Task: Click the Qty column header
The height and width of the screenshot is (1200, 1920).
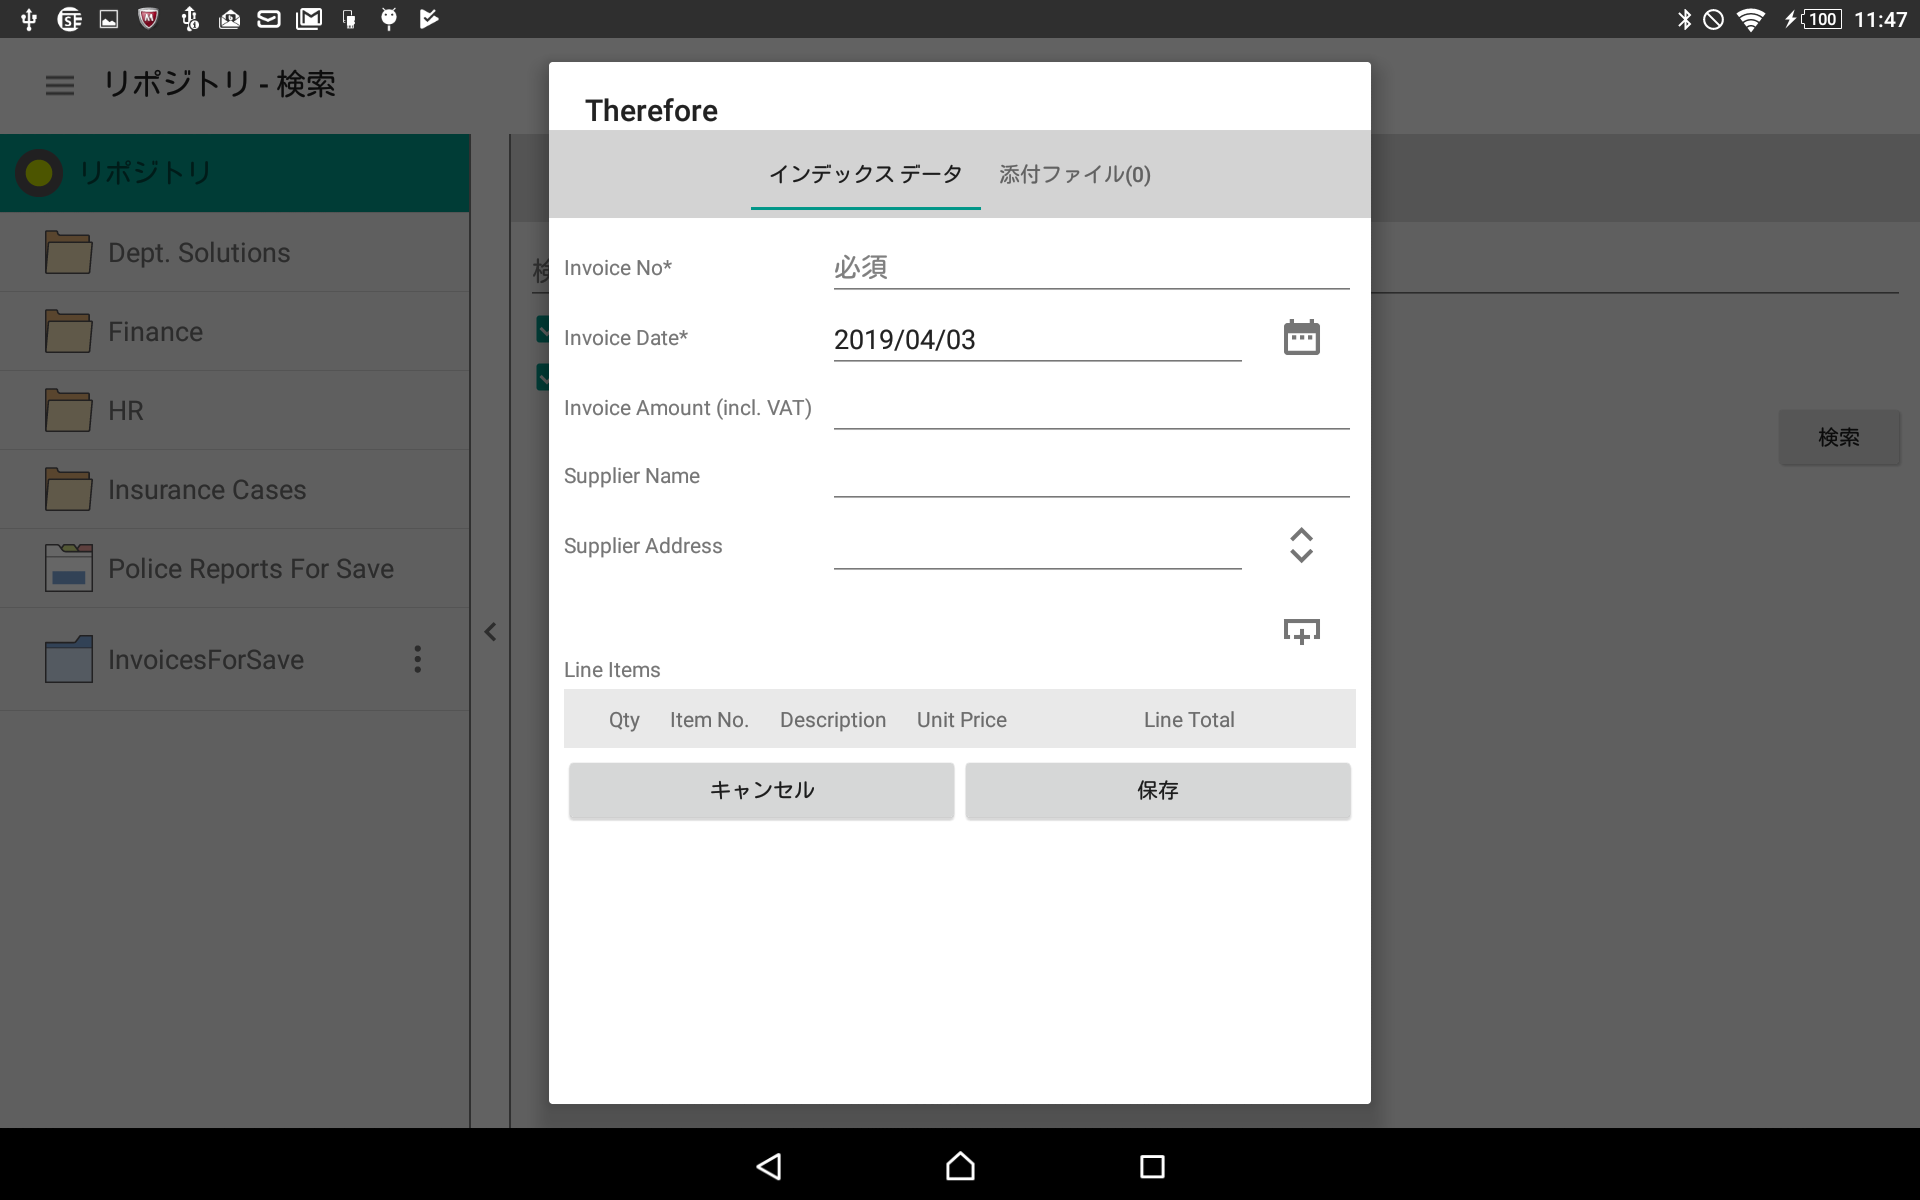Action: [624, 720]
